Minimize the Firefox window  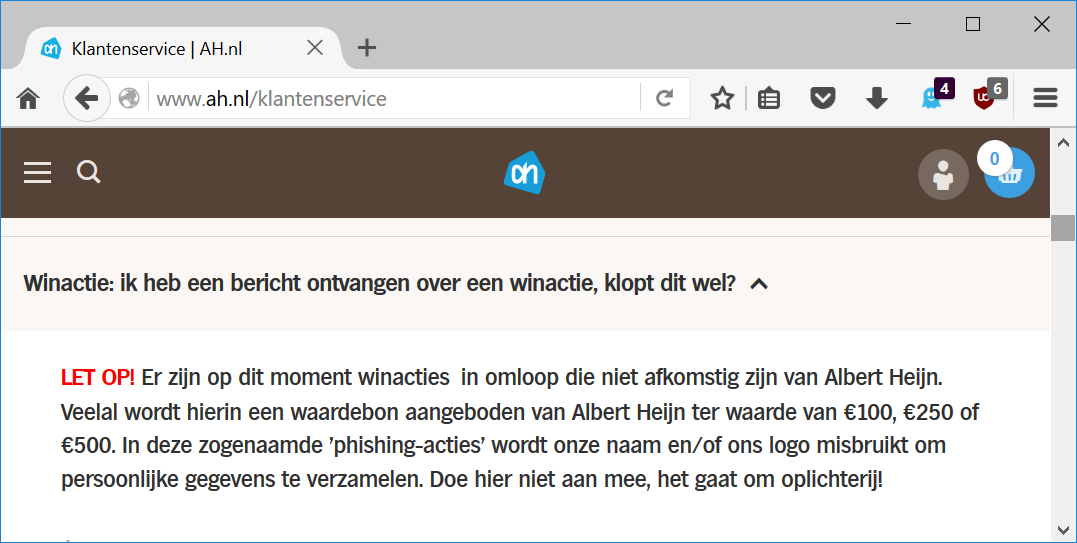point(904,24)
